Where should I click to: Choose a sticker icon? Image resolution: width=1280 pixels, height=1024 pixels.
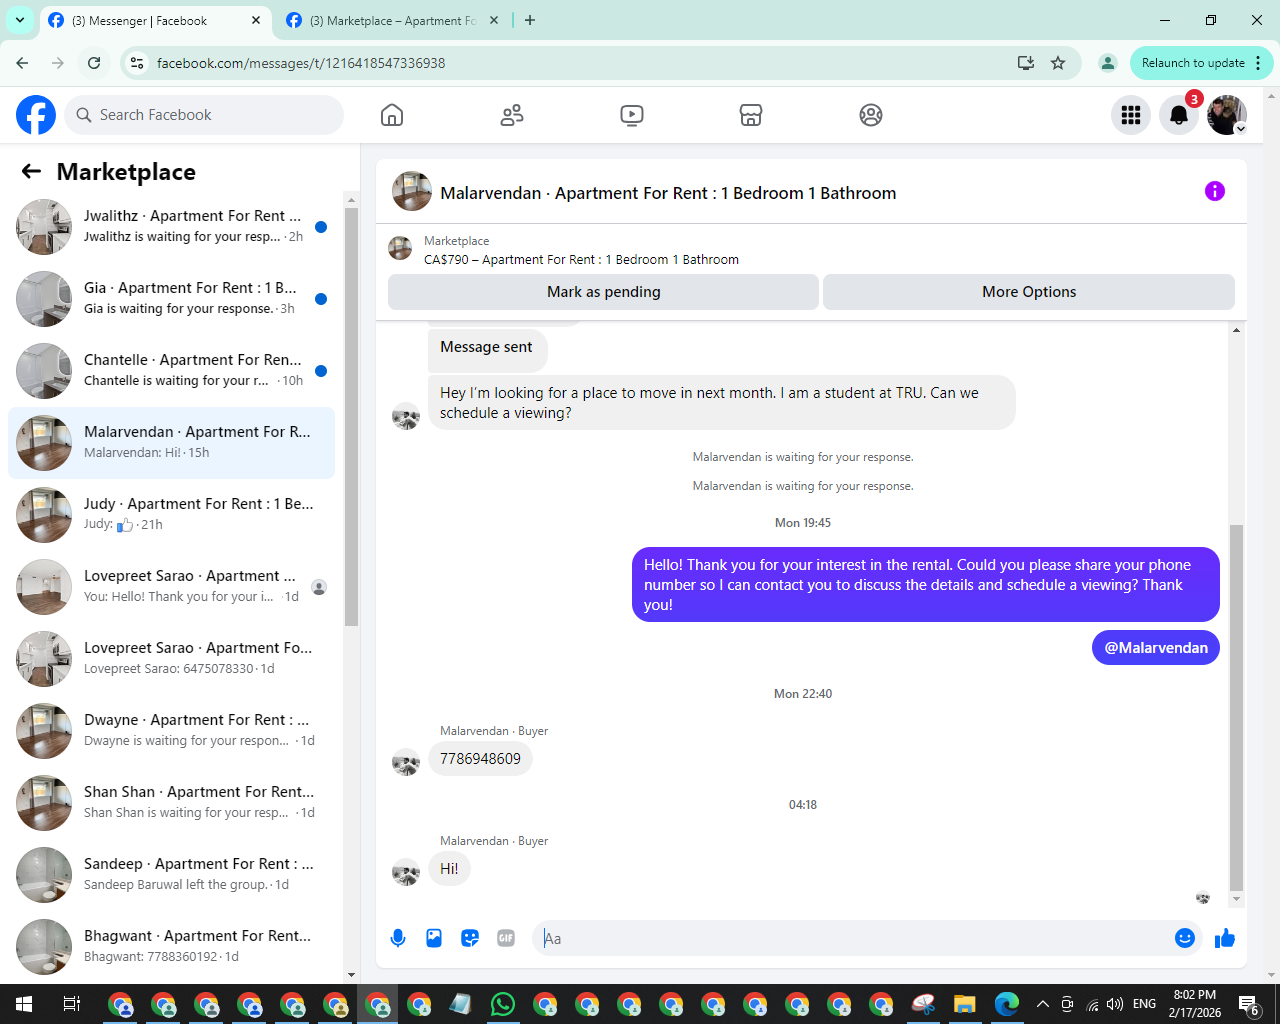point(470,938)
